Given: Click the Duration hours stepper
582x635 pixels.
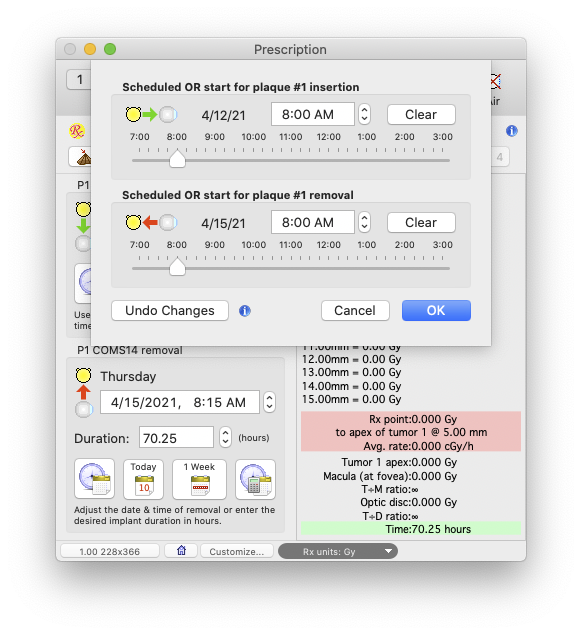Looking at the screenshot, I should coord(225,437).
